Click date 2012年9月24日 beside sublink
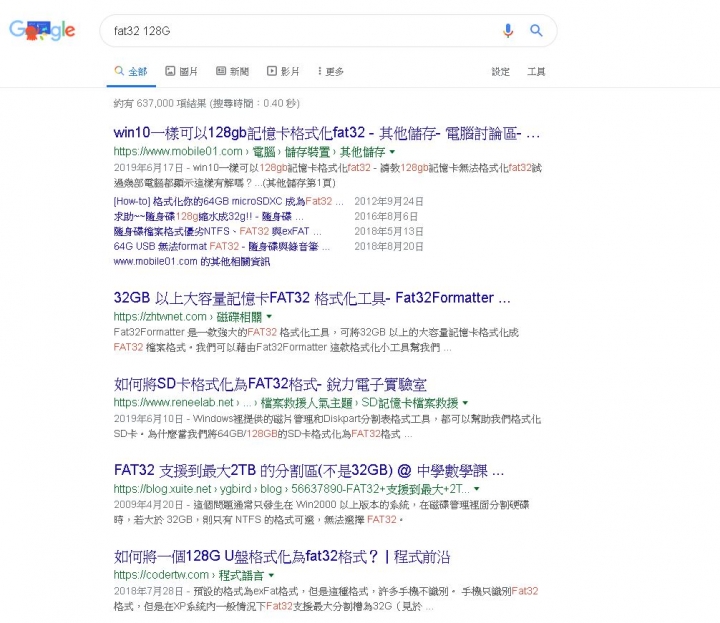Screen dimensions: 720x623 tap(388, 201)
